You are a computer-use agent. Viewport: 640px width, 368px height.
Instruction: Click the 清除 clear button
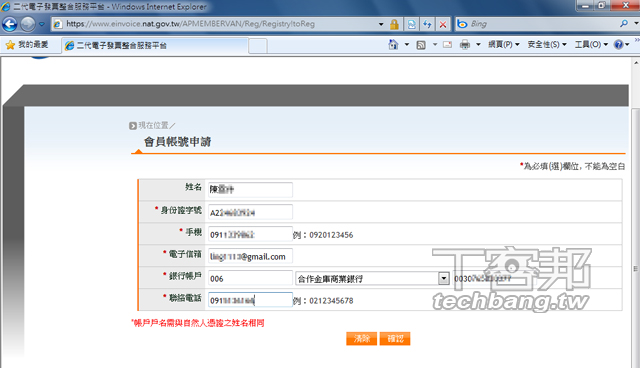coord(362,339)
